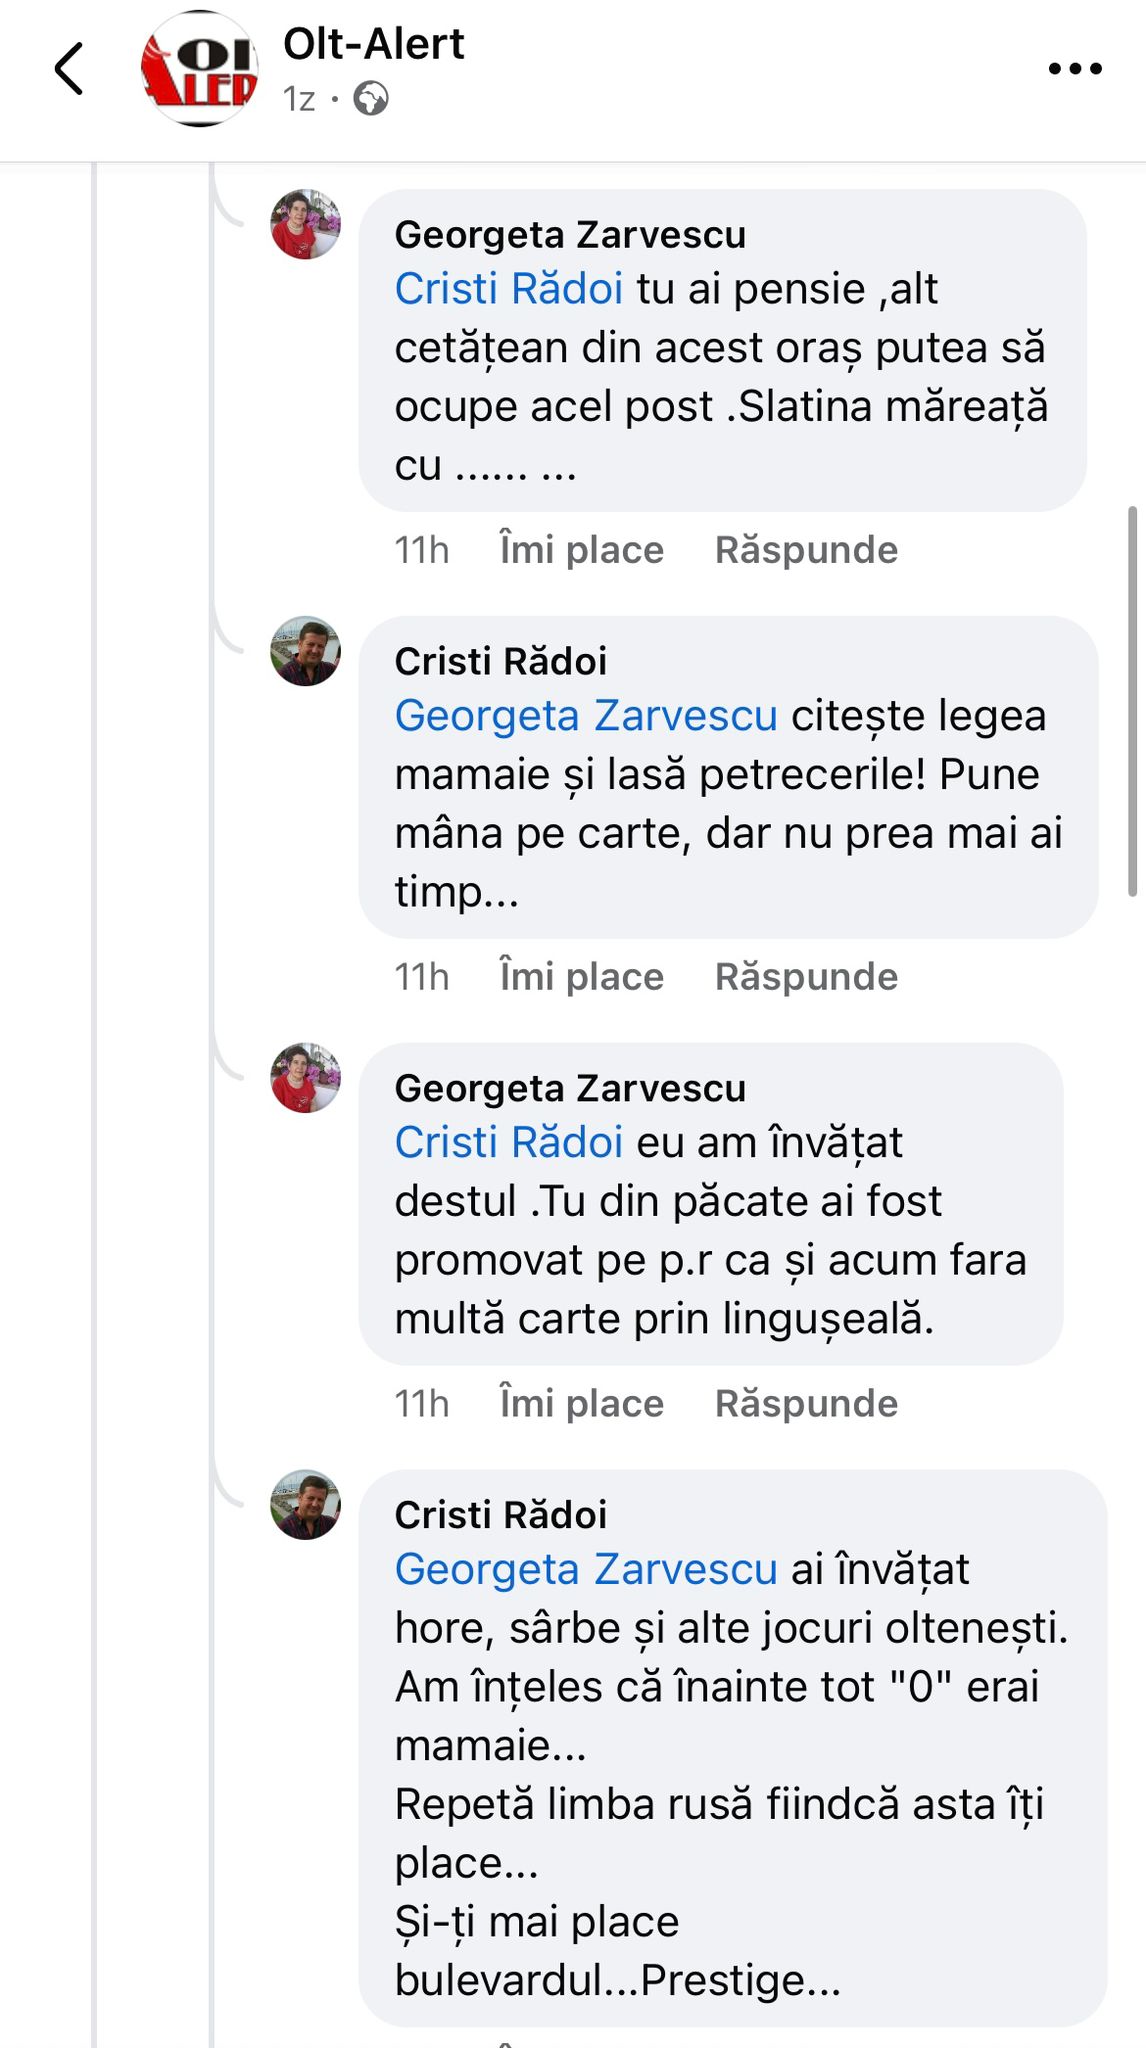This screenshot has width=1146, height=2048.
Task: Reply to the 'citește legea mamaie' comment
Action: pyautogui.click(x=806, y=977)
